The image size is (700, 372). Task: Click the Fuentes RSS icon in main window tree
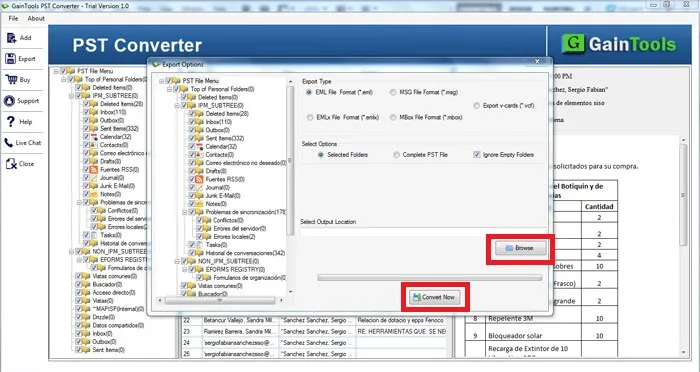click(94, 170)
